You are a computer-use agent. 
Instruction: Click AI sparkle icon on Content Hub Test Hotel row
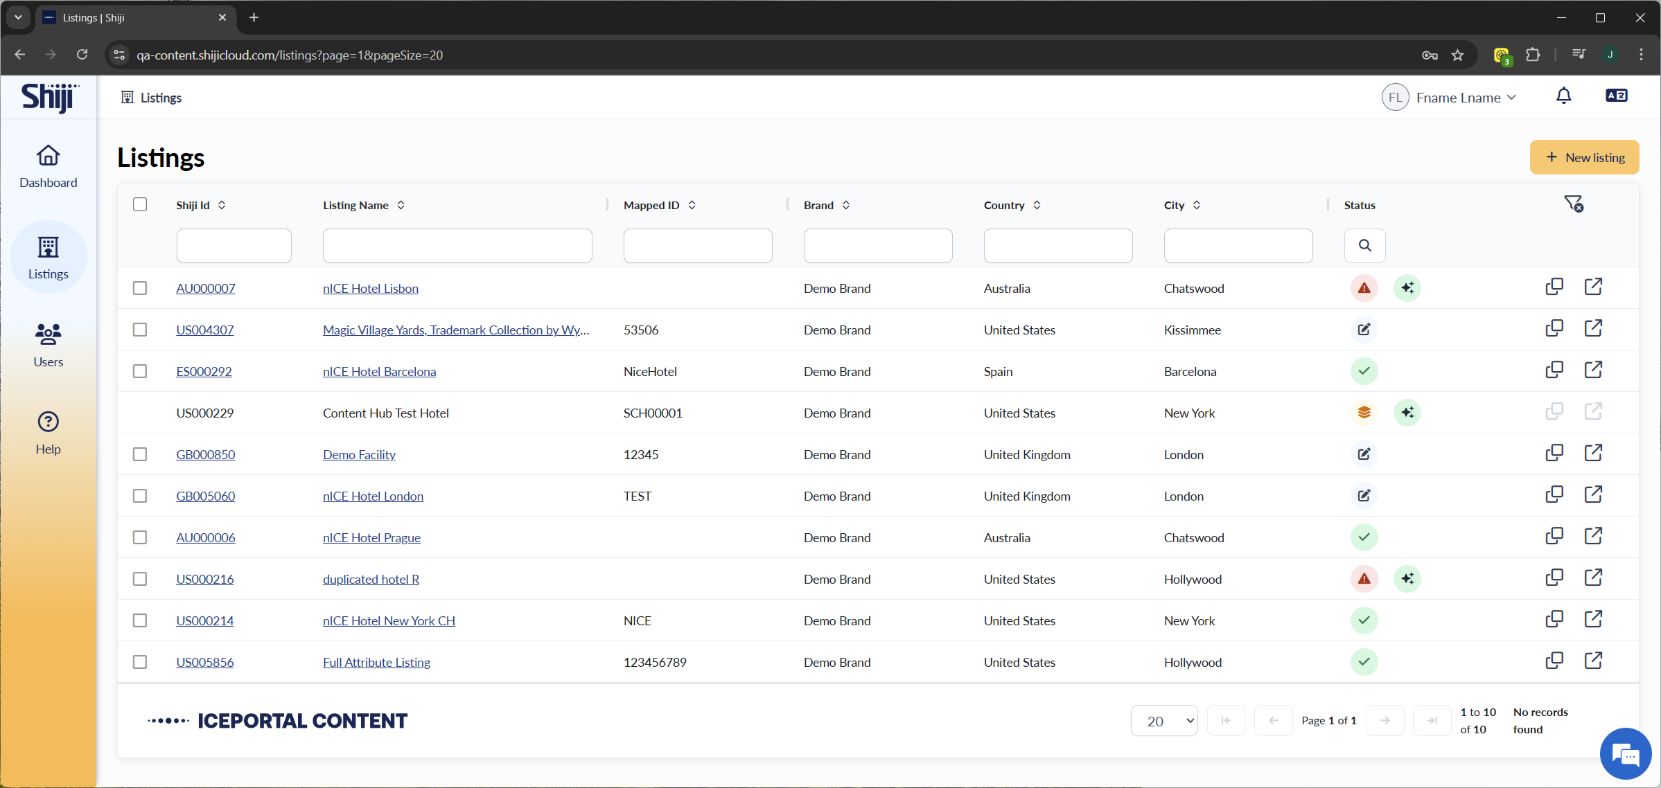point(1407,412)
